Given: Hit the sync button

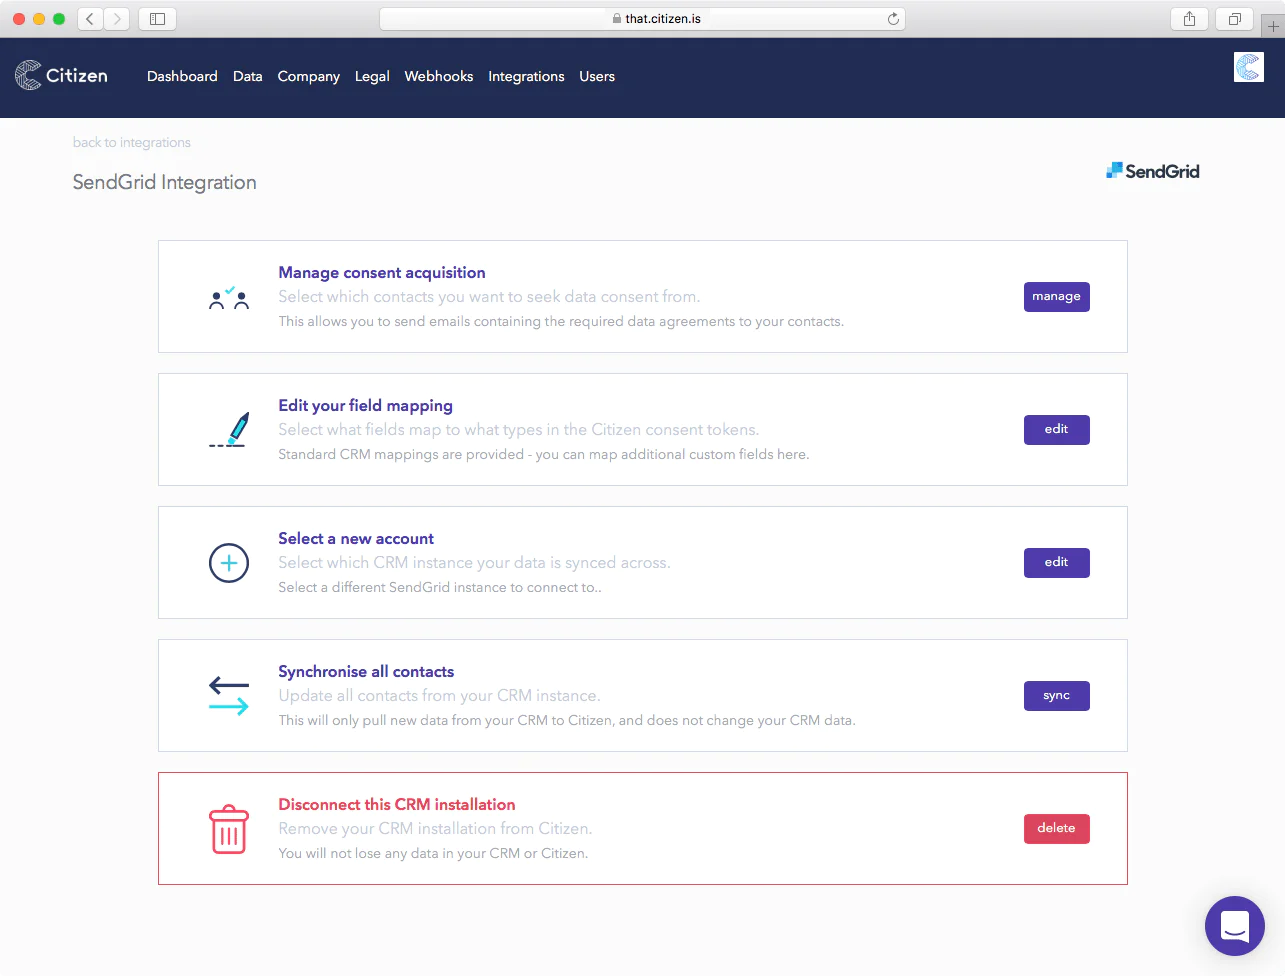Looking at the screenshot, I should coord(1056,696).
